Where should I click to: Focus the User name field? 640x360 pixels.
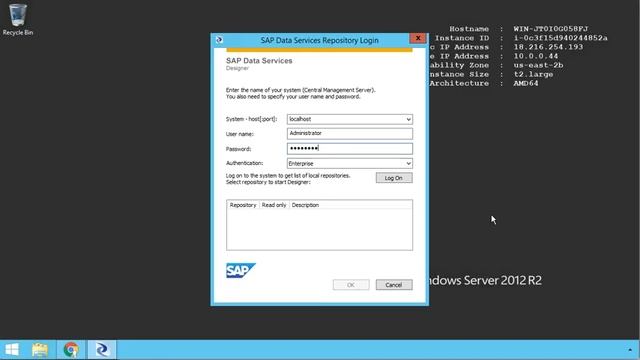coord(349,133)
